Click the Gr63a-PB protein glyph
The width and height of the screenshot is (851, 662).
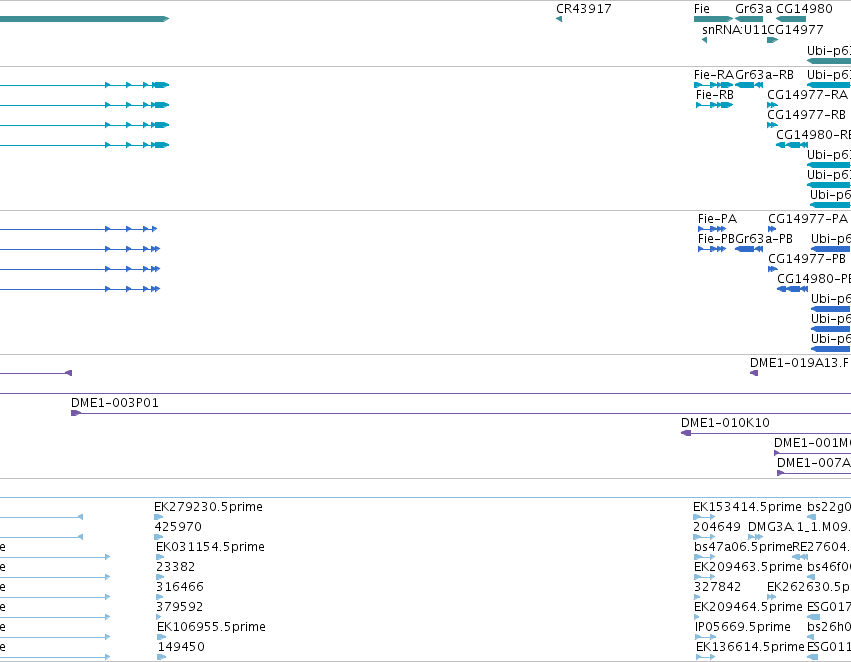(748, 249)
